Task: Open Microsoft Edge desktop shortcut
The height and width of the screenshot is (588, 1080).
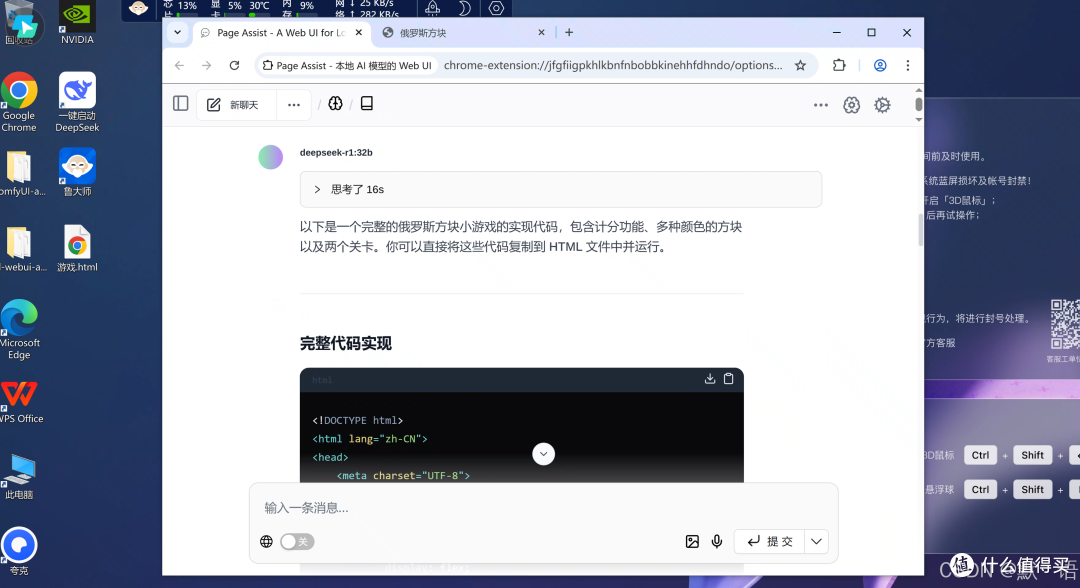Action: pos(19,329)
